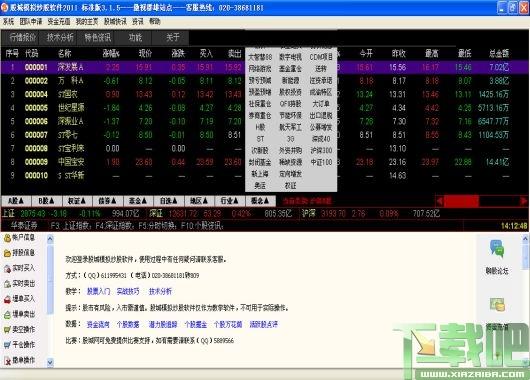Choose 新能源 in the concept popup
The image size is (530, 380).
click(x=290, y=80)
